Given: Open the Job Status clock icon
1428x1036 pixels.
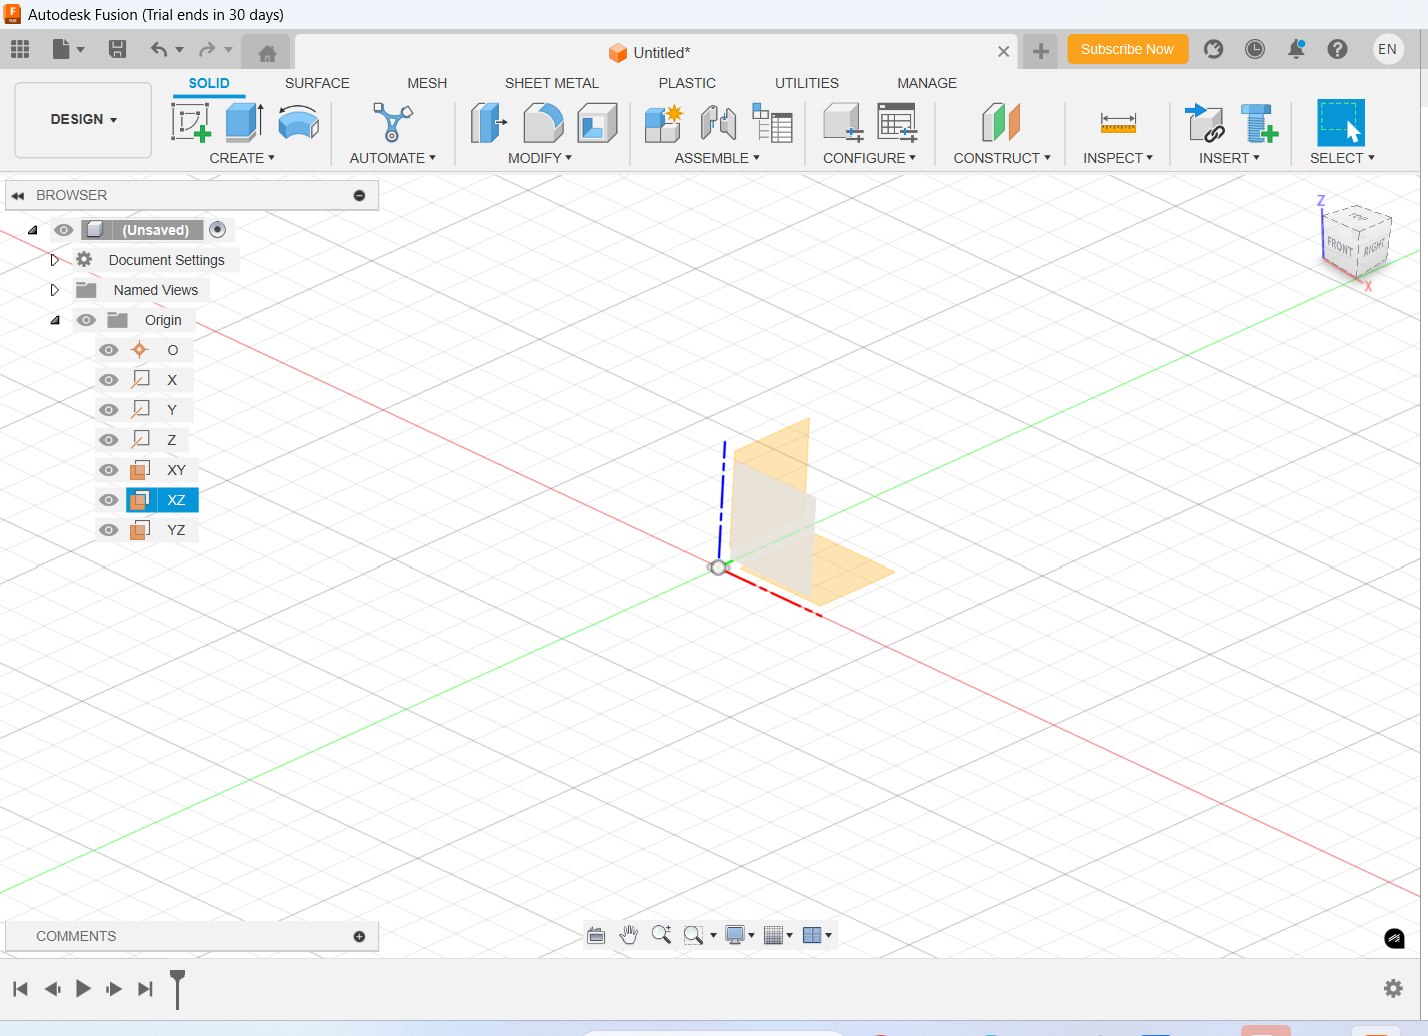Looking at the screenshot, I should (1255, 49).
